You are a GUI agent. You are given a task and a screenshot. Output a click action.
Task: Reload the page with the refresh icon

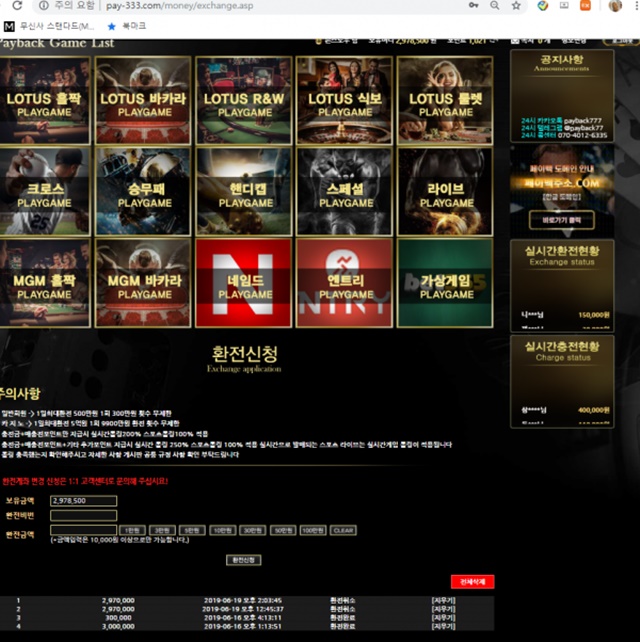(17, 5)
